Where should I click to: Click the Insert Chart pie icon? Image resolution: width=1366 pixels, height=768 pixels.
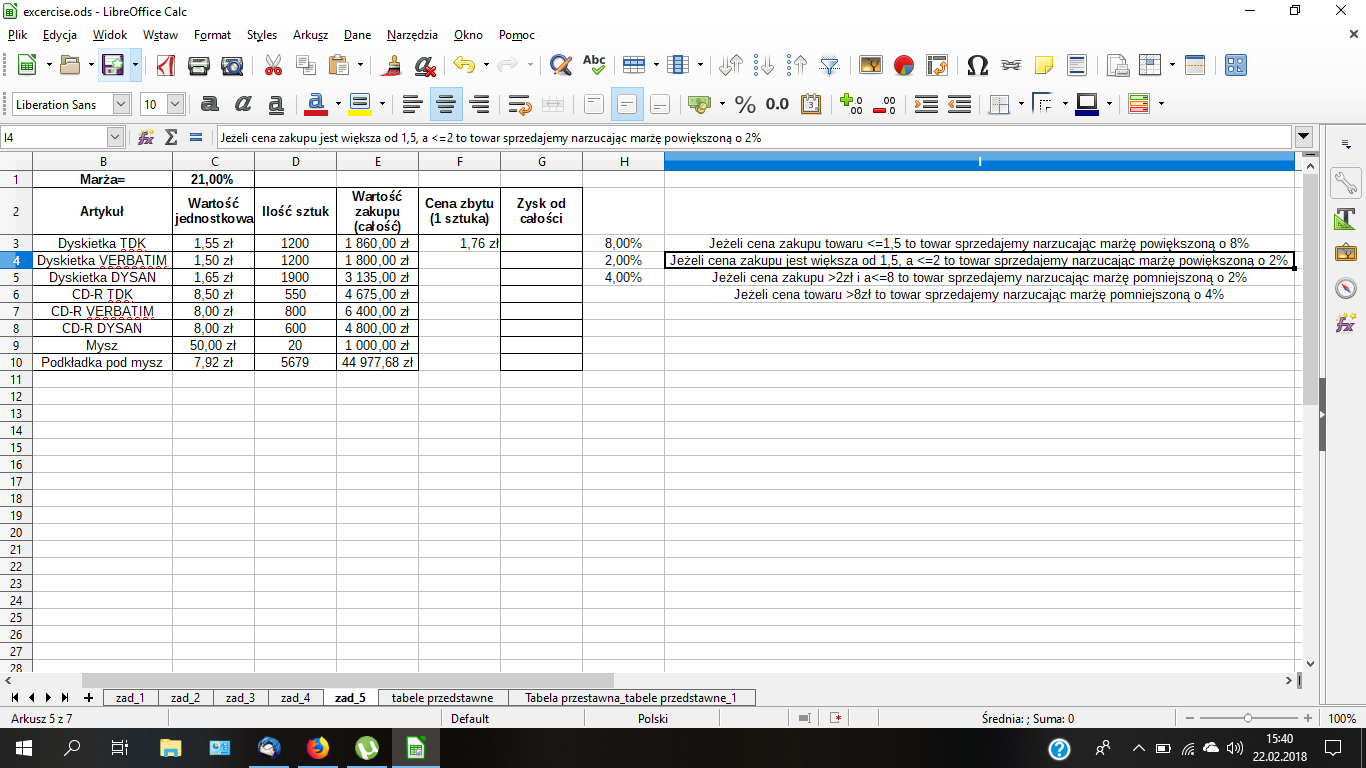904,66
